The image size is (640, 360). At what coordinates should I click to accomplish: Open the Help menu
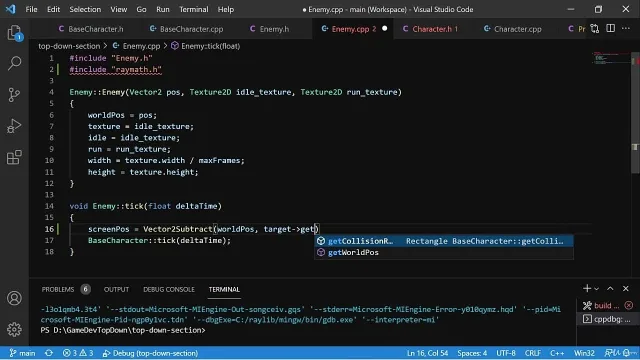pos(226,9)
